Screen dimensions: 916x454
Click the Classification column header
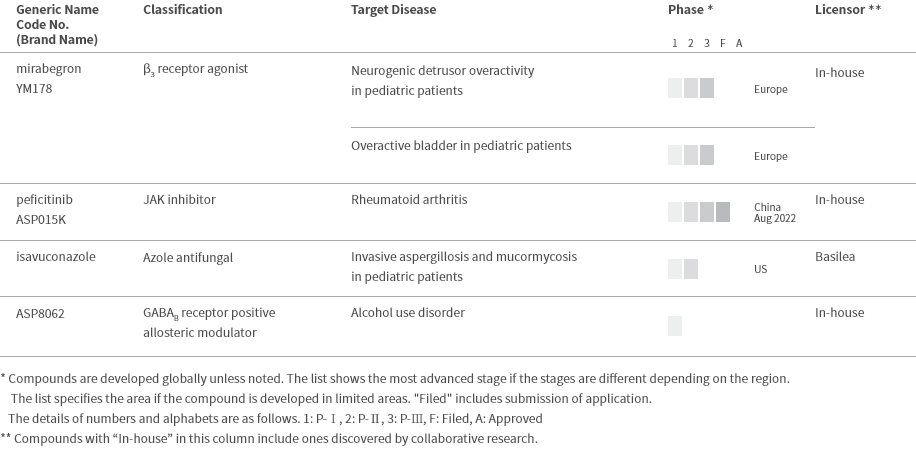[183, 10]
